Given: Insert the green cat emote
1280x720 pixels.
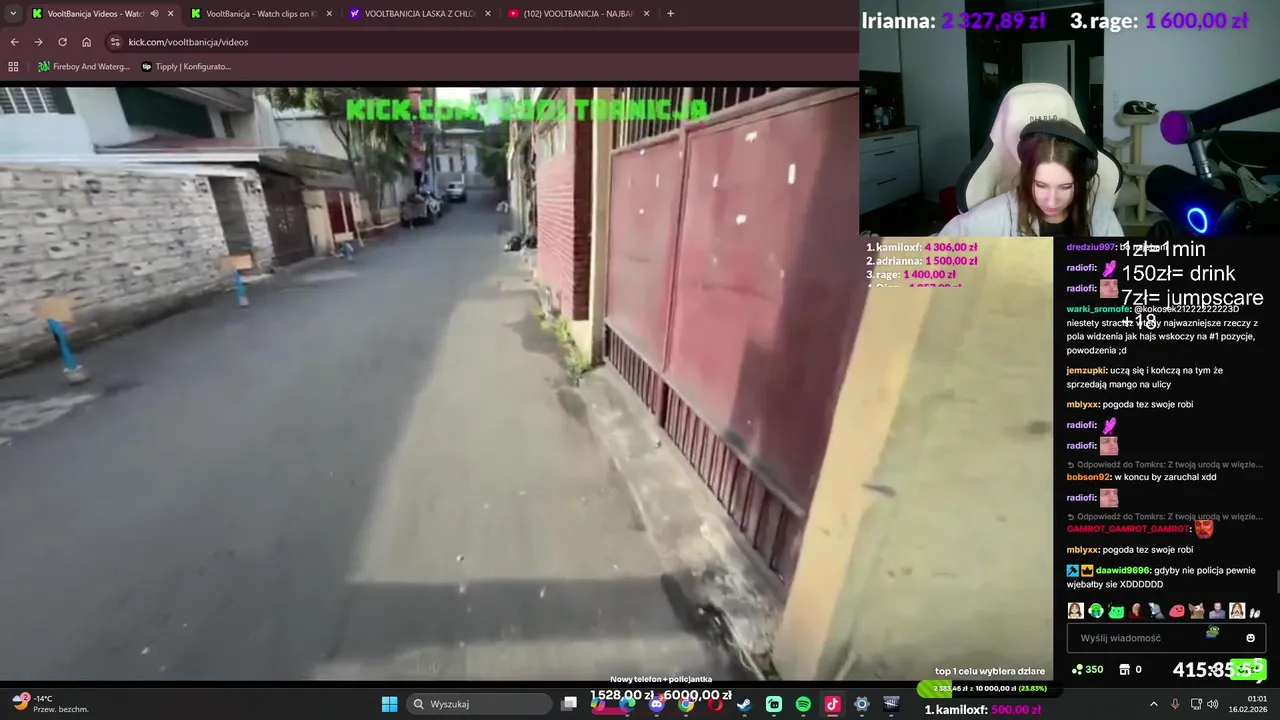Looking at the screenshot, I should pos(1116,611).
